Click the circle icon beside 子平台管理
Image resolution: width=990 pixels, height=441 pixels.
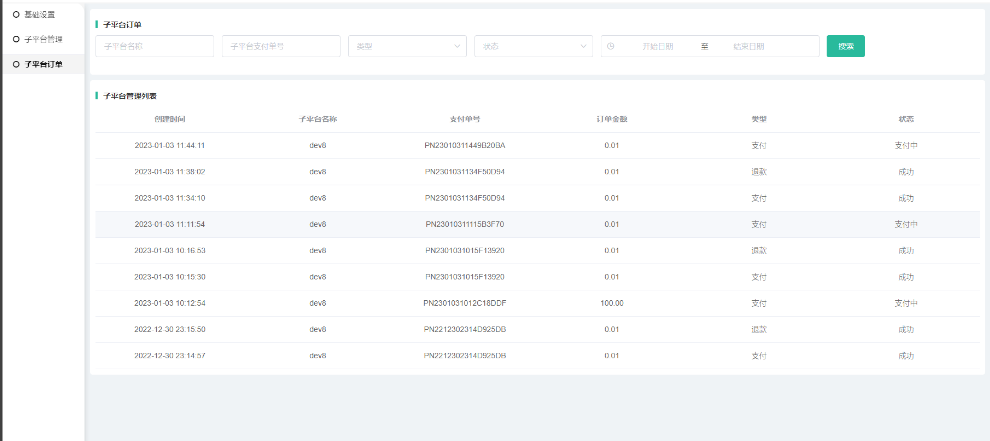(16, 39)
